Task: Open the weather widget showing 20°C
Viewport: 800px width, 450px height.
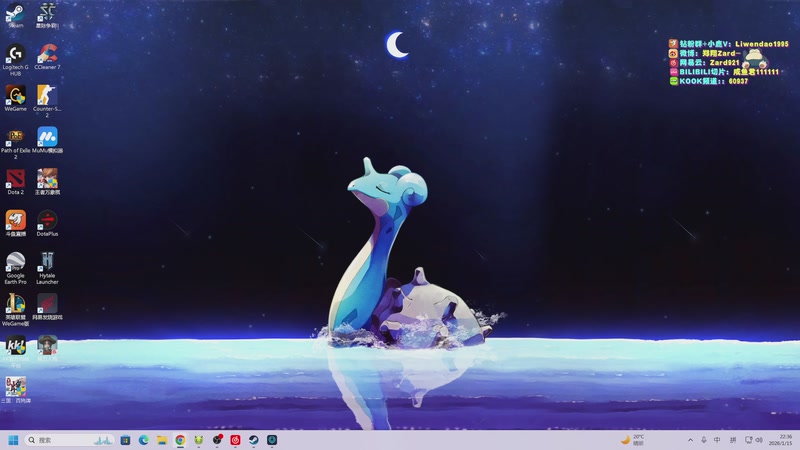Action: (x=633, y=440)
